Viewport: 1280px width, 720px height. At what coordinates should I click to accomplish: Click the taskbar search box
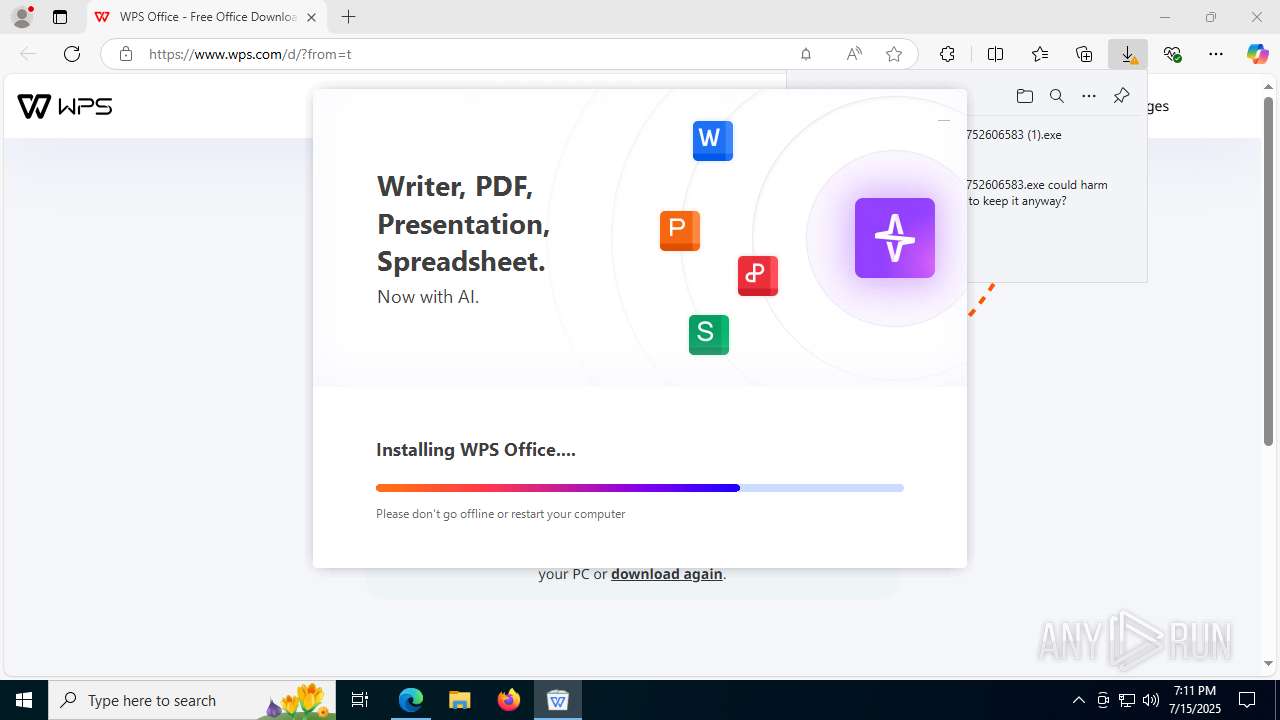[x=193, y=700]
